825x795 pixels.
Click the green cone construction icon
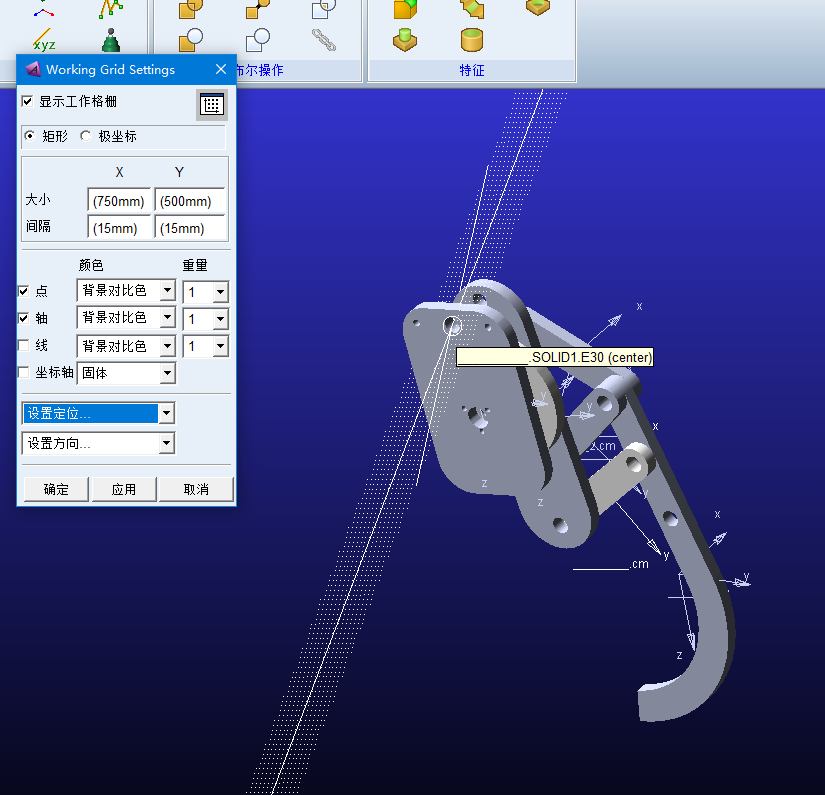tap(111, 41)
